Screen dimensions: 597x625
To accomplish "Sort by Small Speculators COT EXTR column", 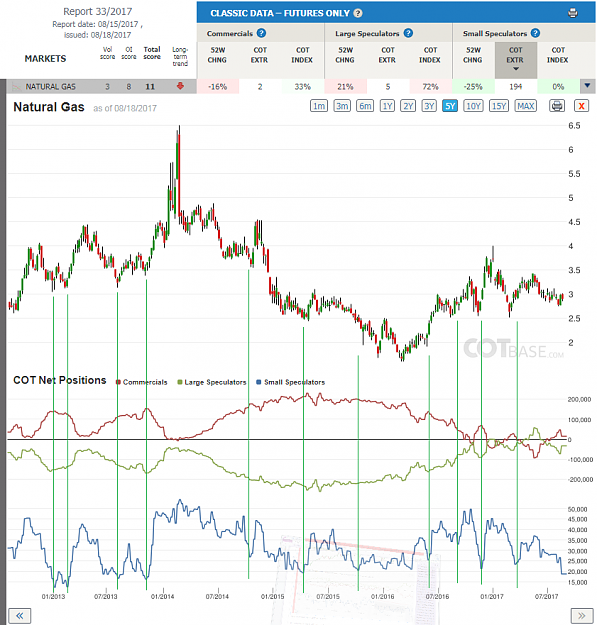I will [x=516, y=60].
